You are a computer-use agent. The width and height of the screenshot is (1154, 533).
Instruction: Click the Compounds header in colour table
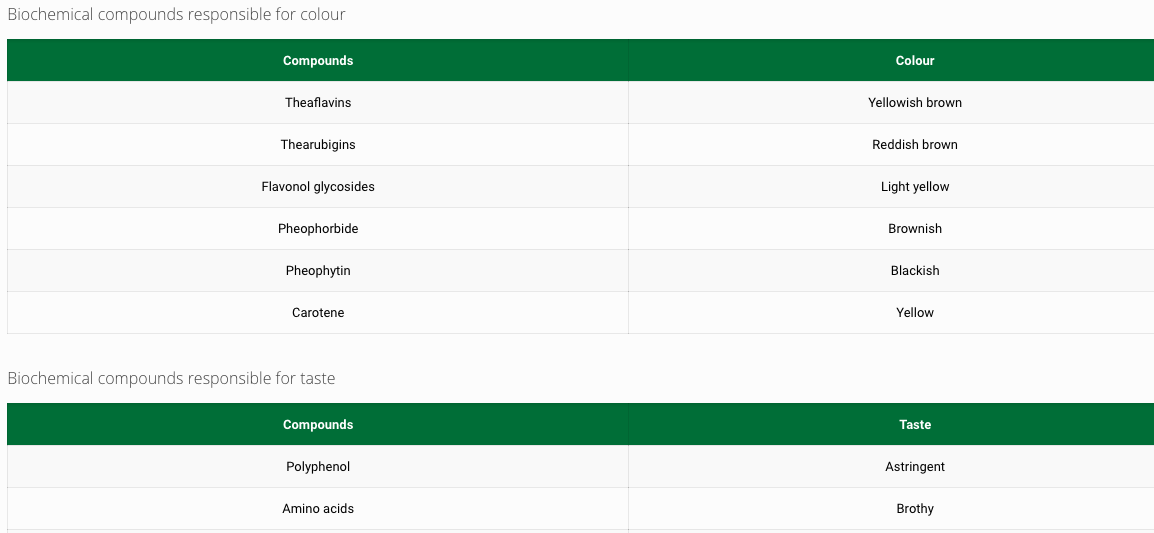[x=318, y=60]
